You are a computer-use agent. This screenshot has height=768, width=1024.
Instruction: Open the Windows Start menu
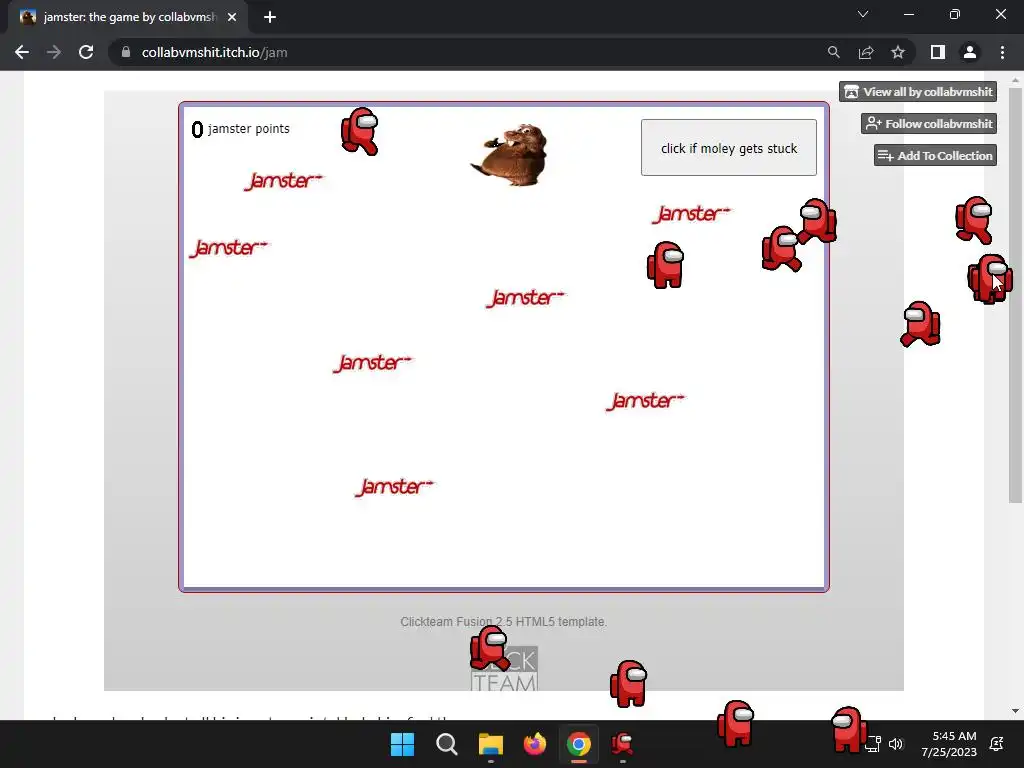(x=402, y=744)
